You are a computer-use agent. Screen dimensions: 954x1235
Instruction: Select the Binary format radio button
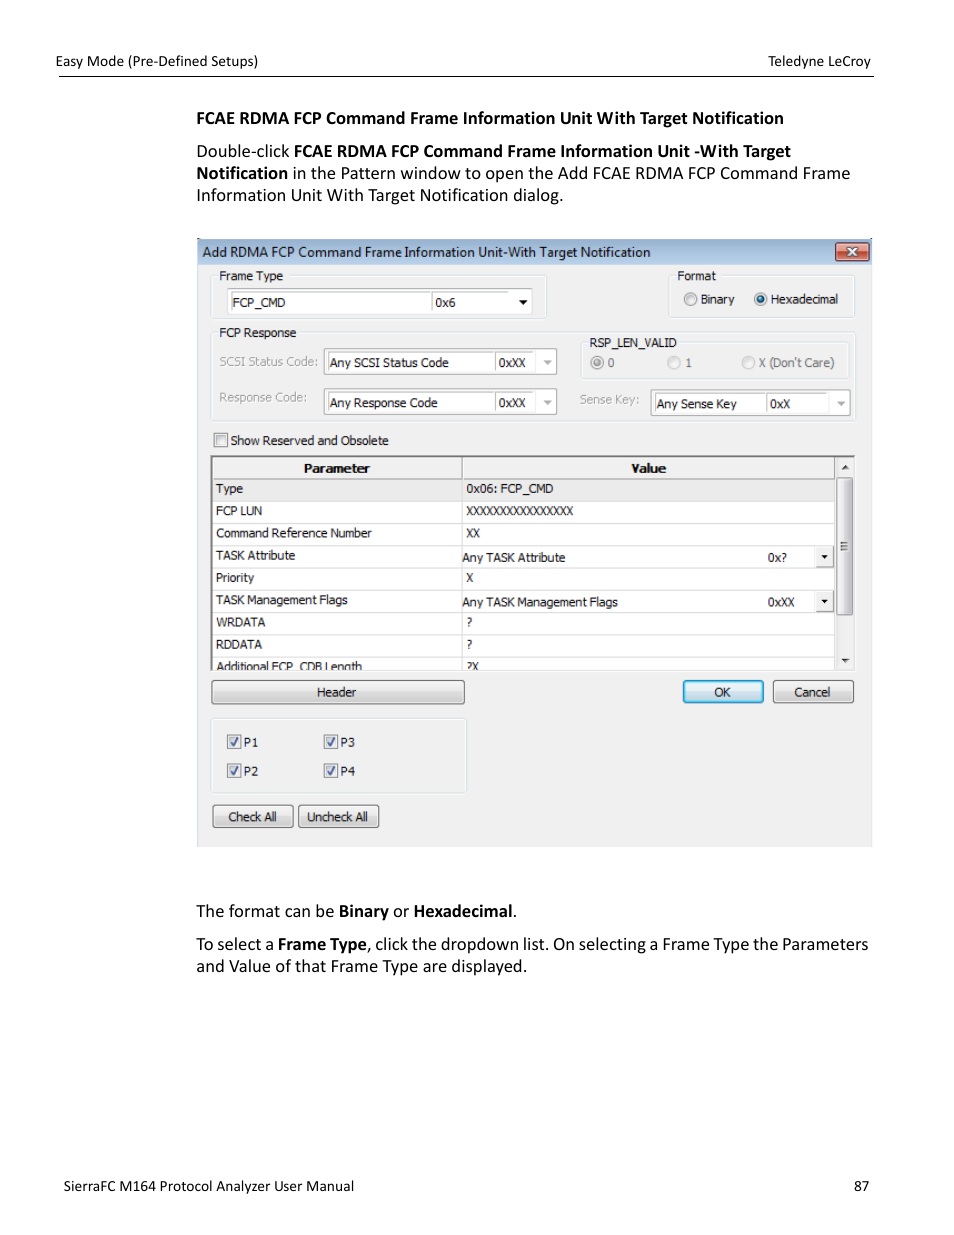[690, 299]
